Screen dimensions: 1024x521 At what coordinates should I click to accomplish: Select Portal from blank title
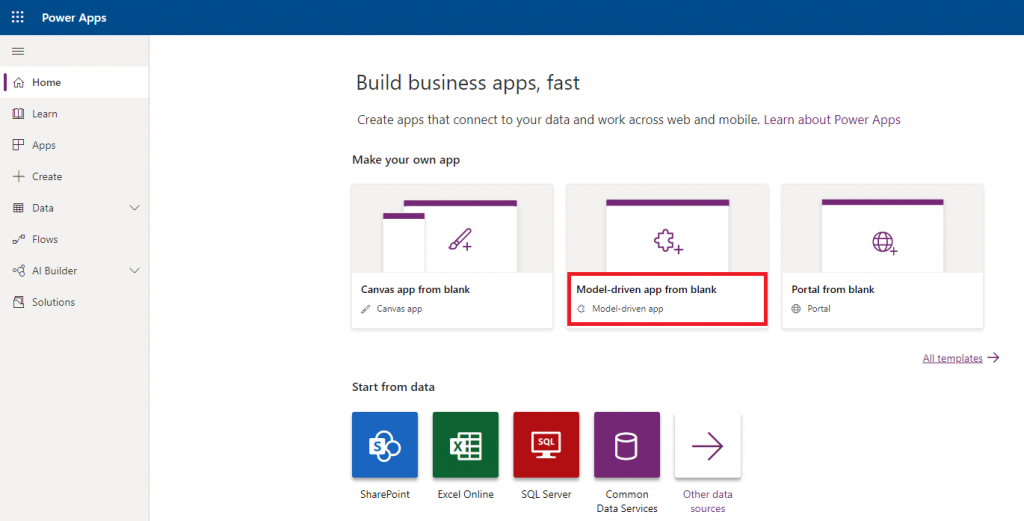[833, 289]
